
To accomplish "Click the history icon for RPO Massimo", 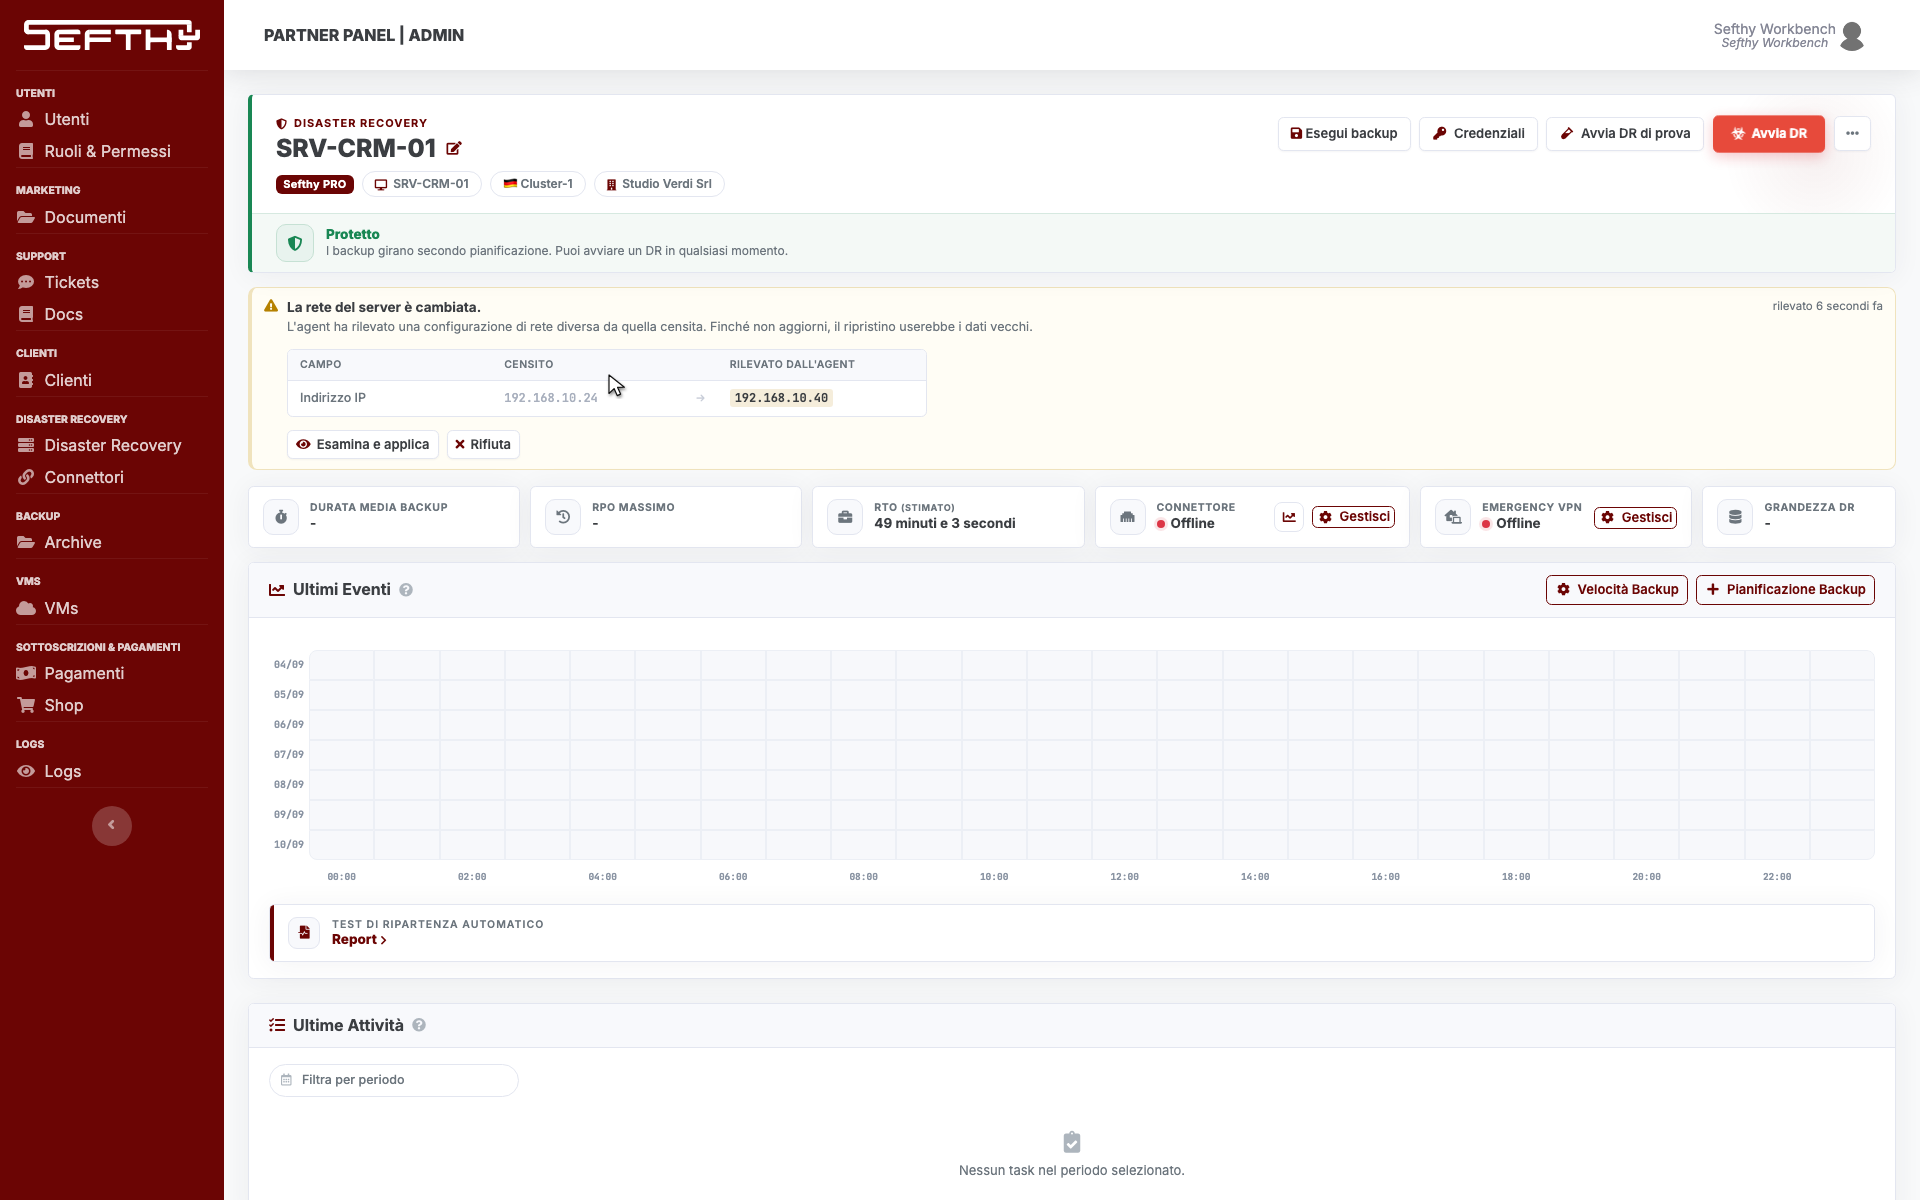I will pyautogui.click(x=563, y=517).
